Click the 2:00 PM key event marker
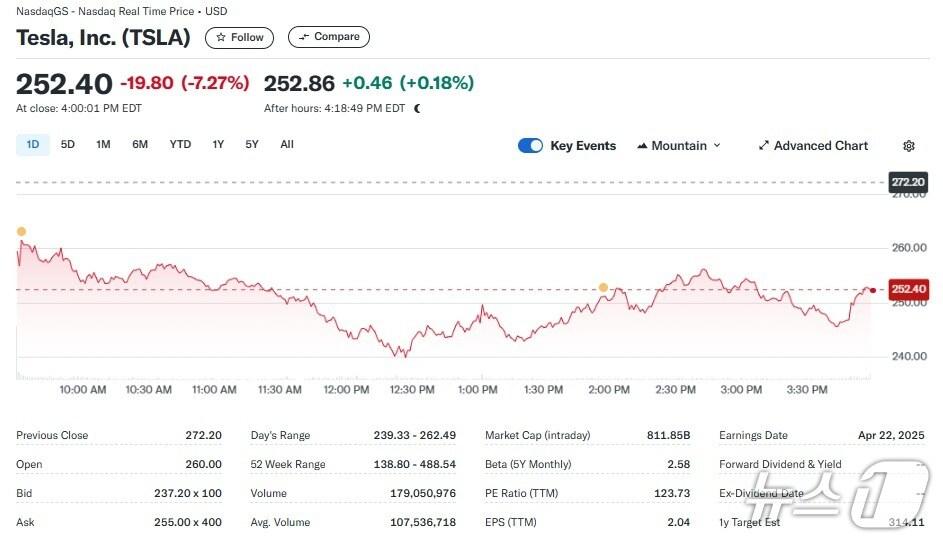The image size is (943, 542). coord(603,288)
